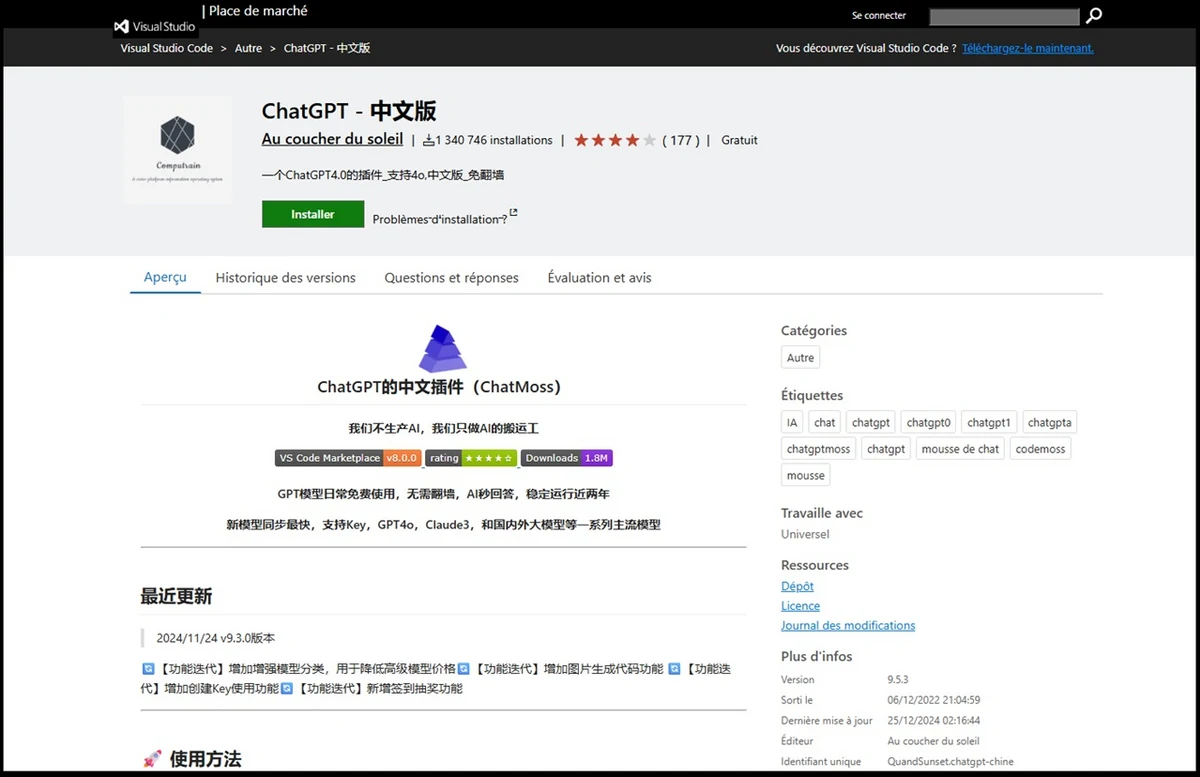The image size is (1200, 777).
Task: Select the Autre category tag
Action: (x=800, y=358)
